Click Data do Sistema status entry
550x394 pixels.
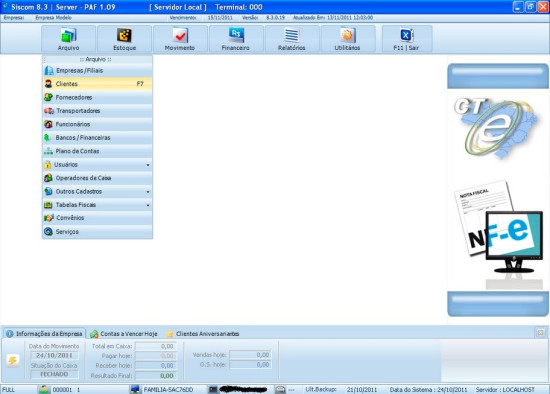click(428, 390)
